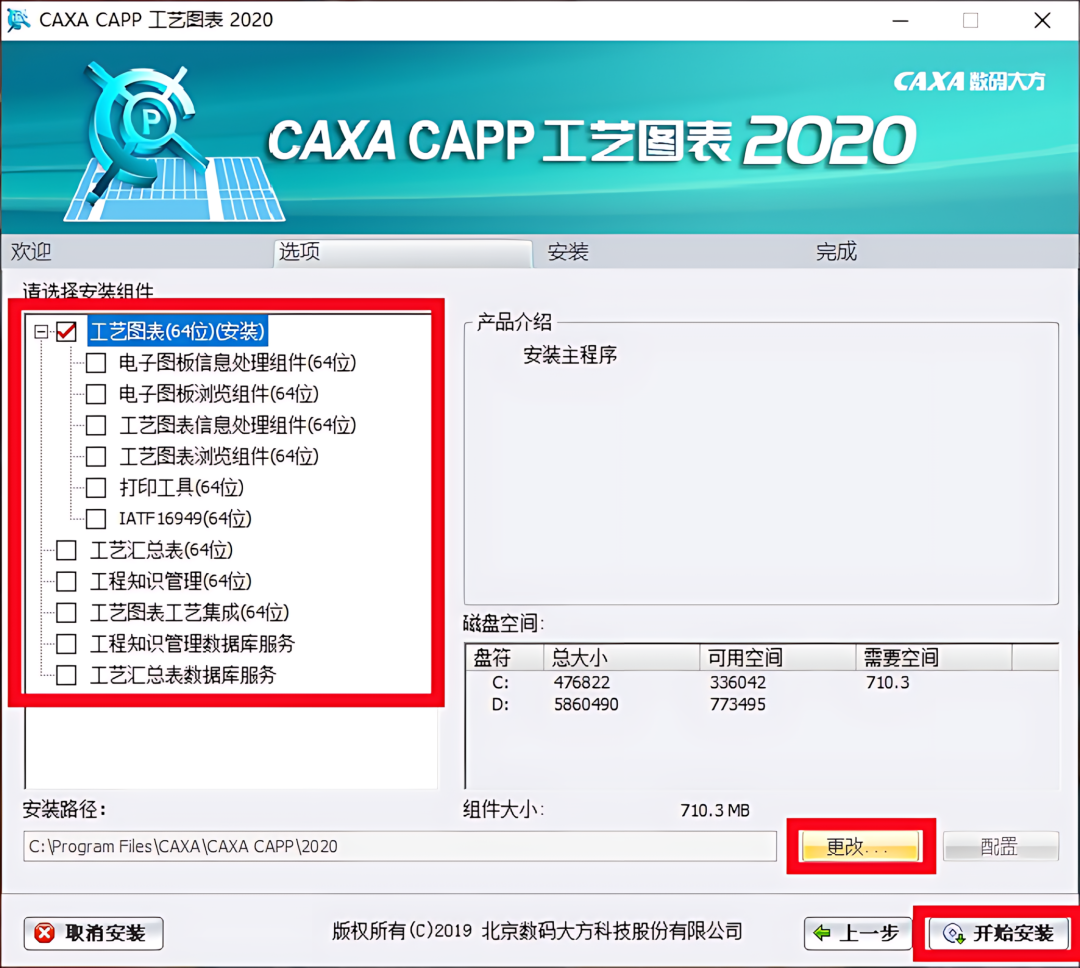Click the CAXA数码大方 brand logo
1080x968 pixels.
pos(969,81)
